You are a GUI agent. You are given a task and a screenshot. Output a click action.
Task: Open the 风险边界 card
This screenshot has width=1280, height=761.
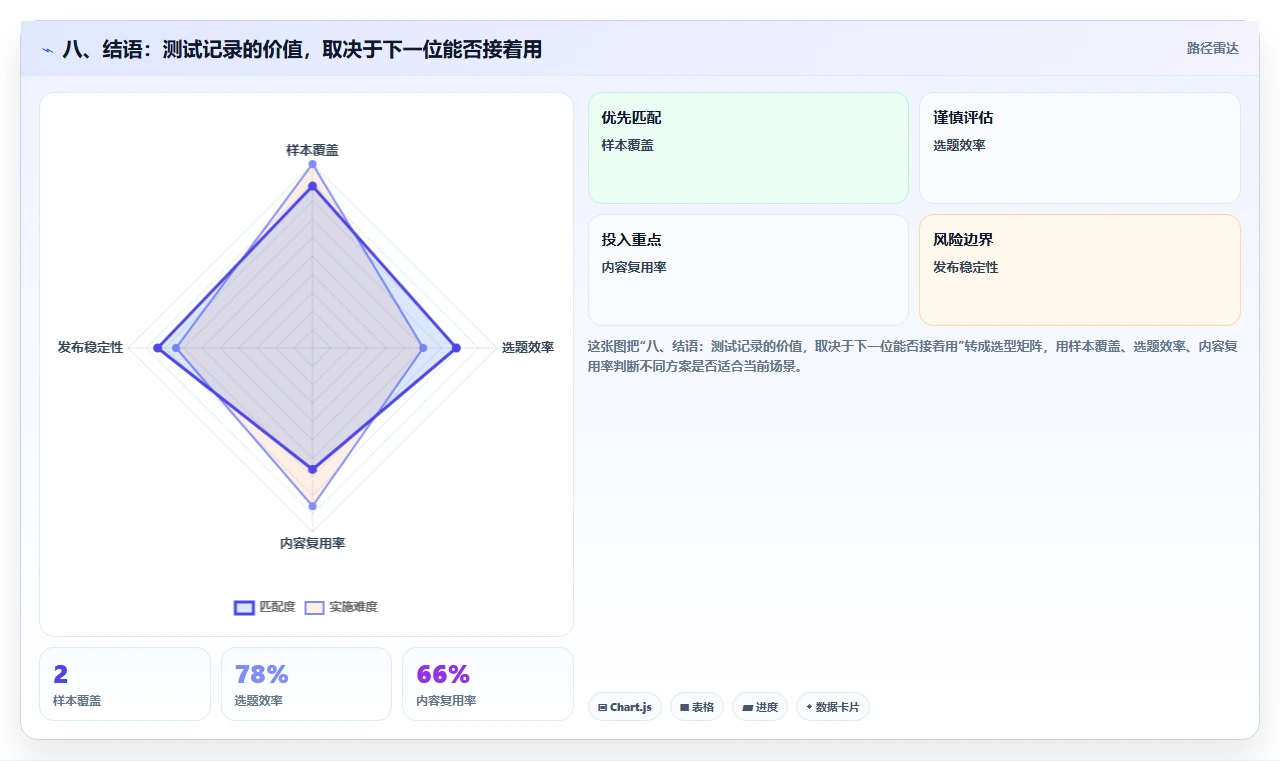(1079, 270)
